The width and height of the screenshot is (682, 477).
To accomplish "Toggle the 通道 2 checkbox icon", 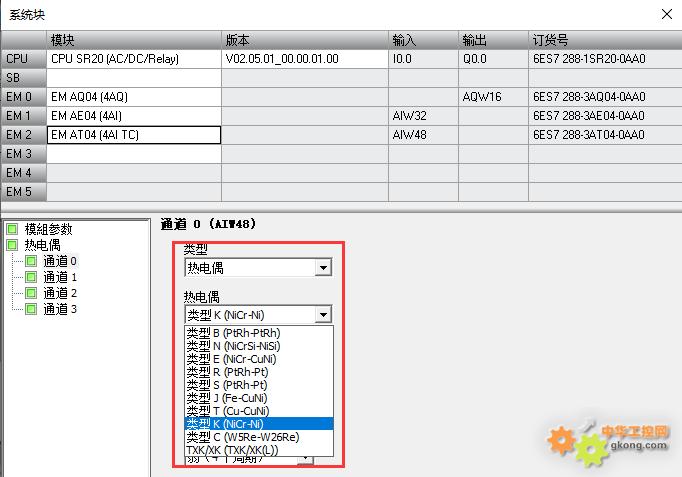I will tap(31, 293).
